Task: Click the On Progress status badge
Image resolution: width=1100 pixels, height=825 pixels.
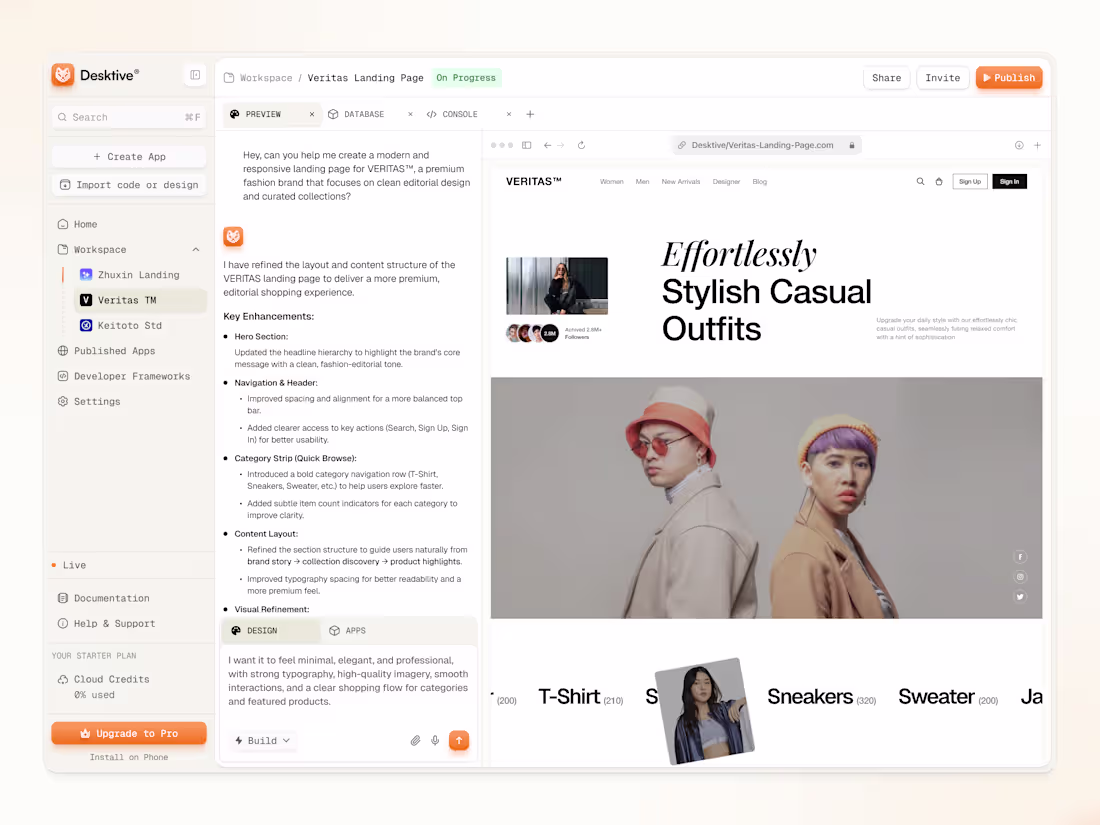Action: (466, 78)
